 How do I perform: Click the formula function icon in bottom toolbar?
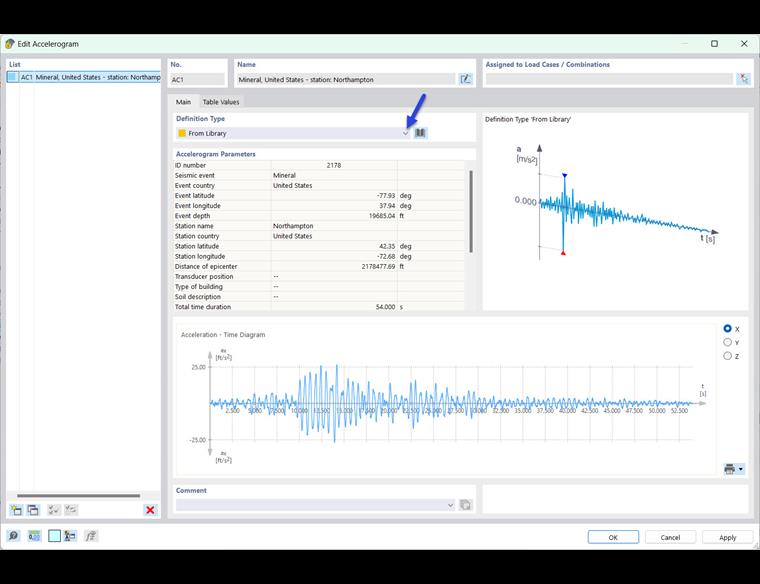(91, 536)
